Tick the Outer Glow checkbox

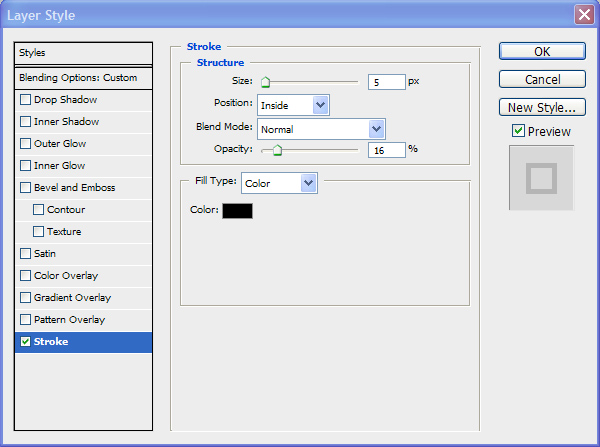(x=25, y=144)
